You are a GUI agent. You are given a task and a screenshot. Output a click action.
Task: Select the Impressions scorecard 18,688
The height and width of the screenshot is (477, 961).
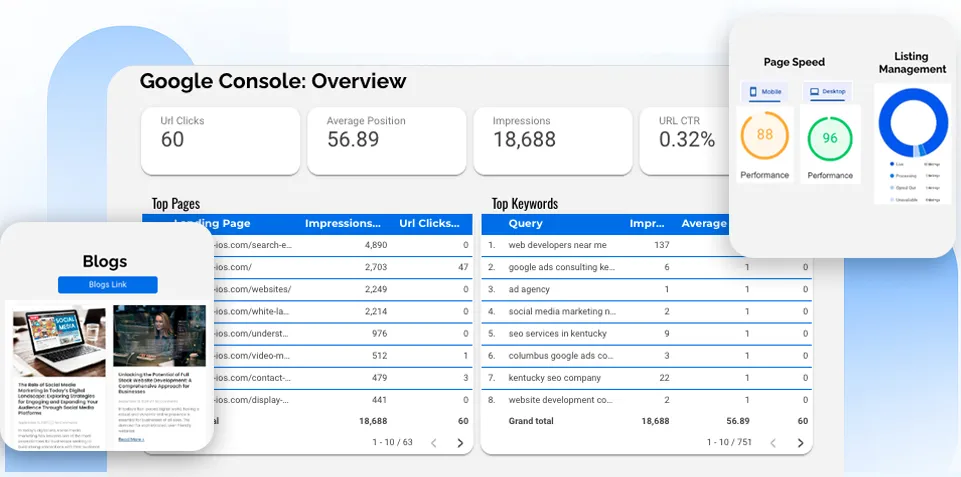pyautogui.click(x=553, y=141)
